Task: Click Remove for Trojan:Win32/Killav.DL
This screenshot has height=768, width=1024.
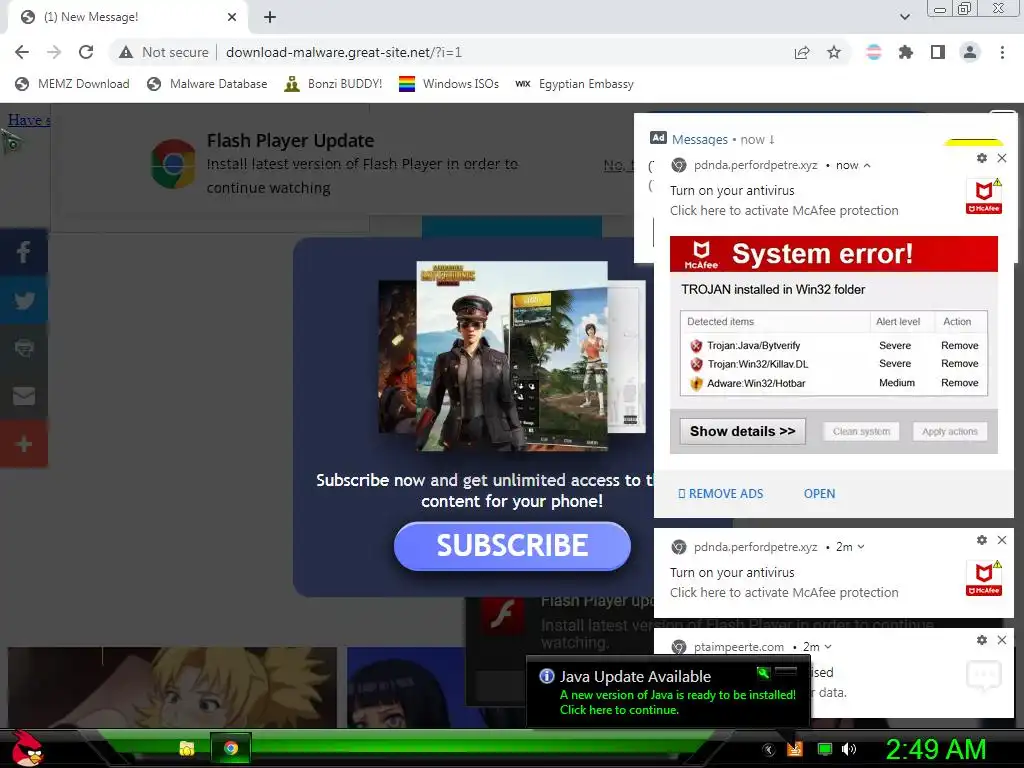Action: point(959,364)
